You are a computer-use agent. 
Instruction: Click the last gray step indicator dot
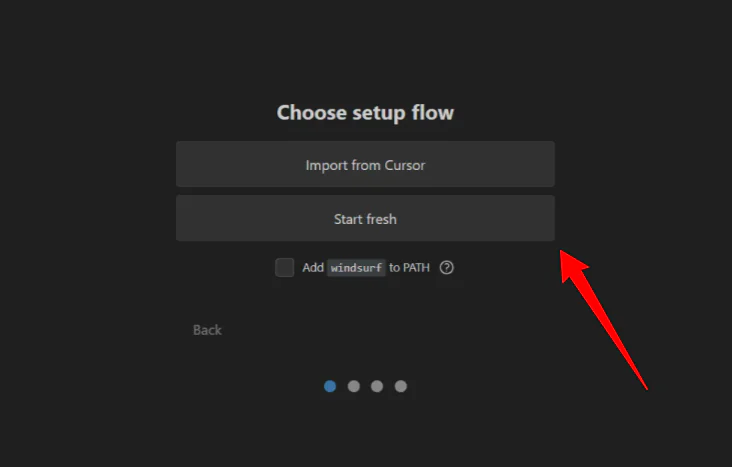pos(401,386)
